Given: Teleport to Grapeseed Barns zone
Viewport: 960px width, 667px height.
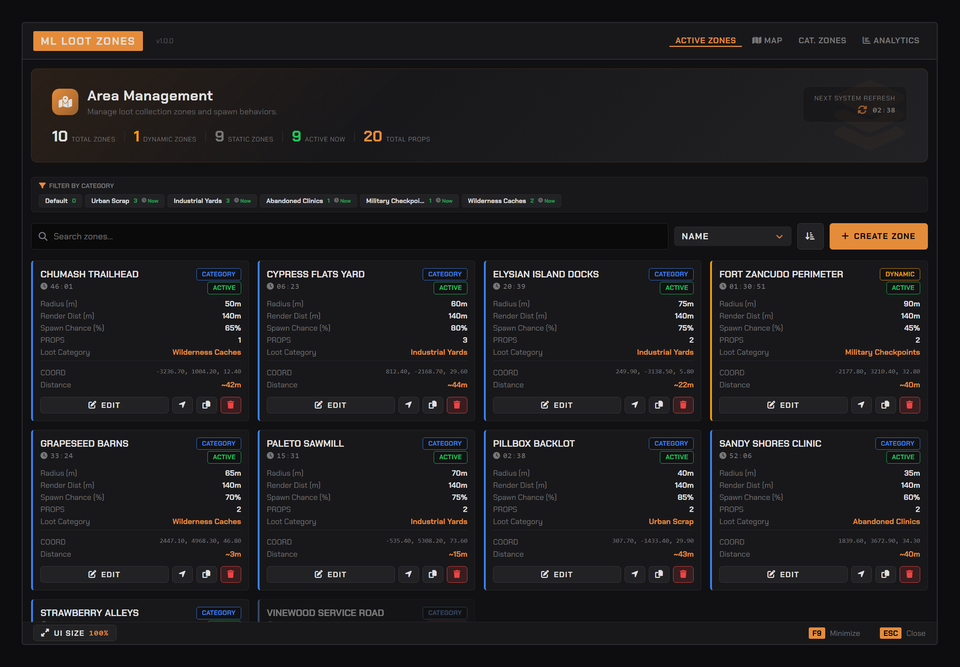Looking at the screenshot, I should 182,574.
